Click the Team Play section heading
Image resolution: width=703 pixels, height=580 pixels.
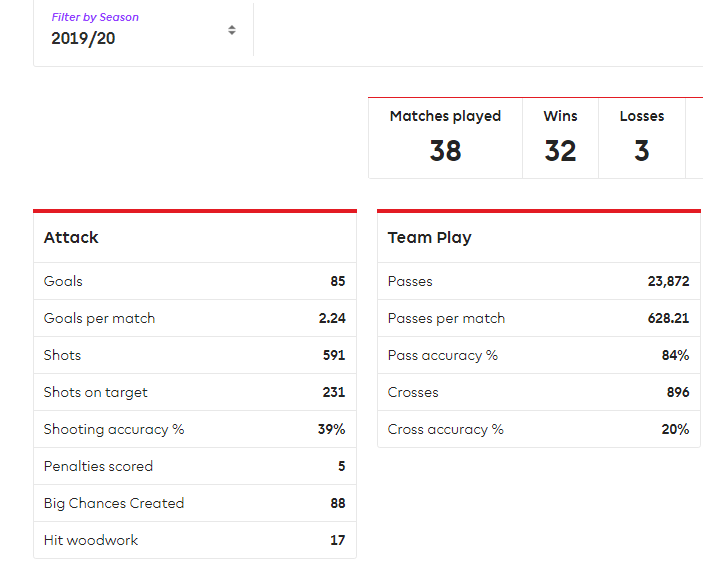tap(429, 238)
